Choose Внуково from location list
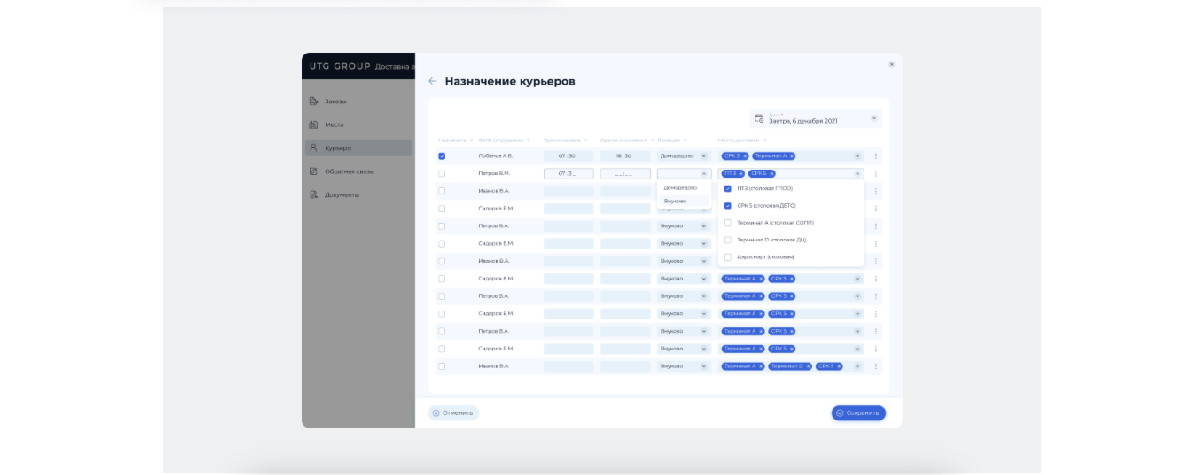The width and height of the screenshot is (1200, 475). (x=676, y=201)
